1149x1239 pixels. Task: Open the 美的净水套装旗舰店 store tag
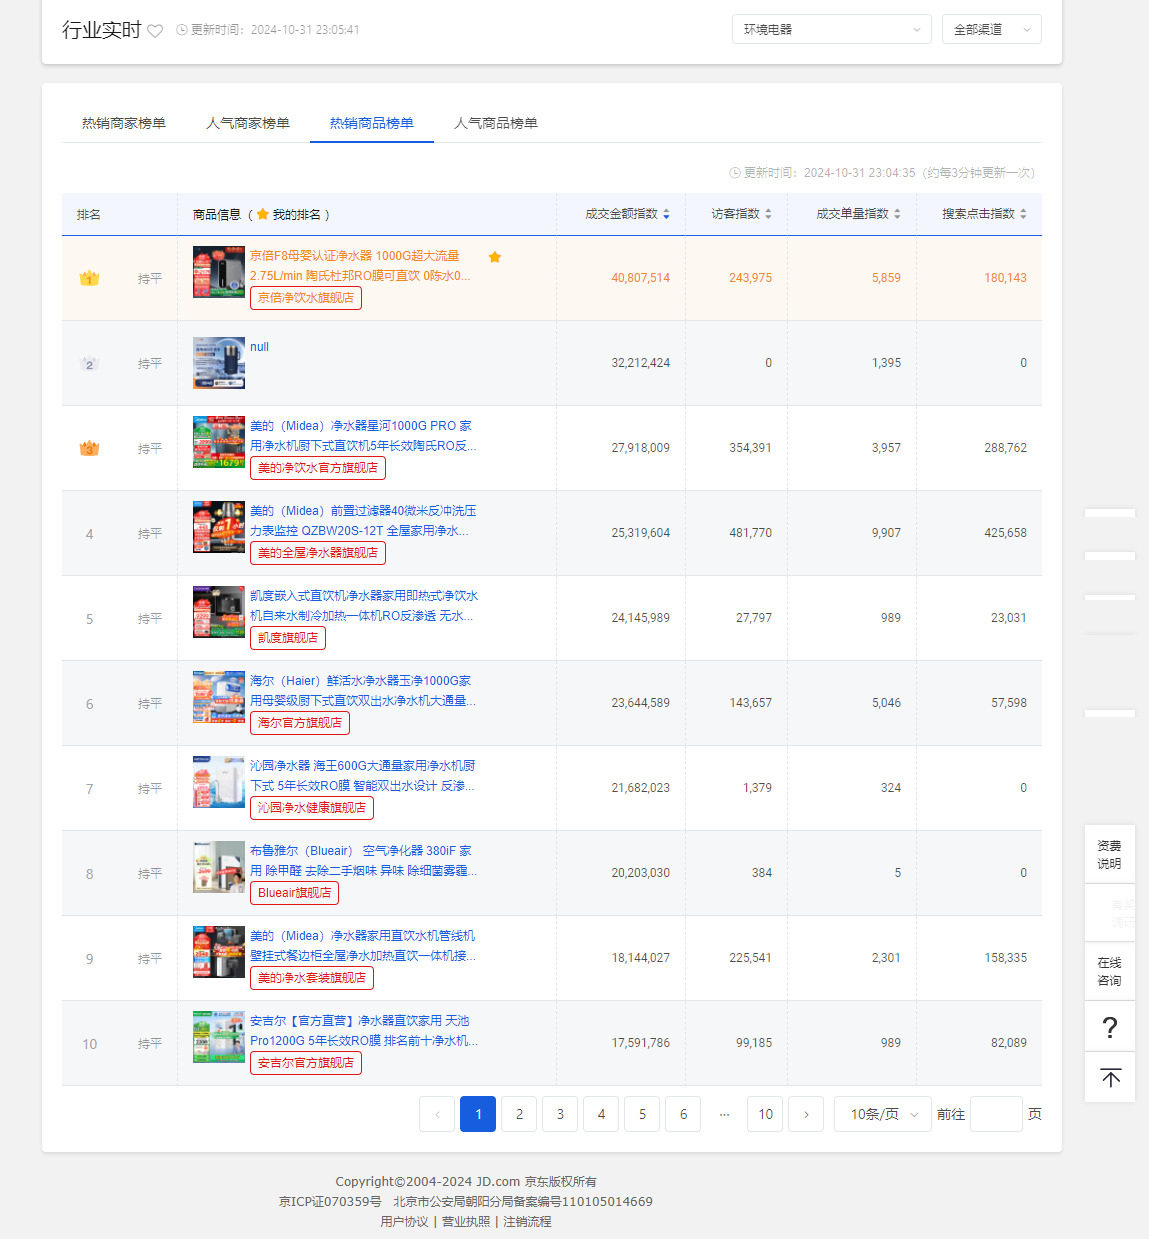pos(312,978)
